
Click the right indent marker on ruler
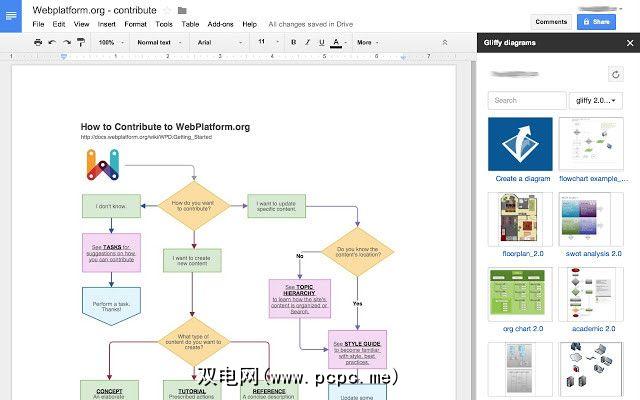403,58
